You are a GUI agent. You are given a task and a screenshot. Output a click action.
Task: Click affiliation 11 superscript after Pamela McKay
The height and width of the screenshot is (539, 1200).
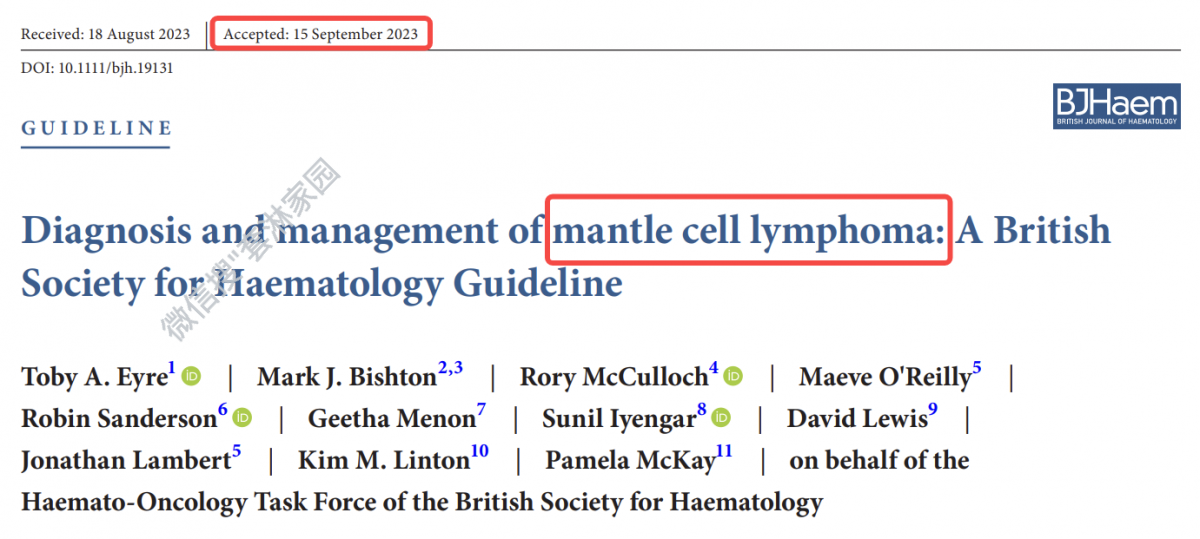coord(724,451)
